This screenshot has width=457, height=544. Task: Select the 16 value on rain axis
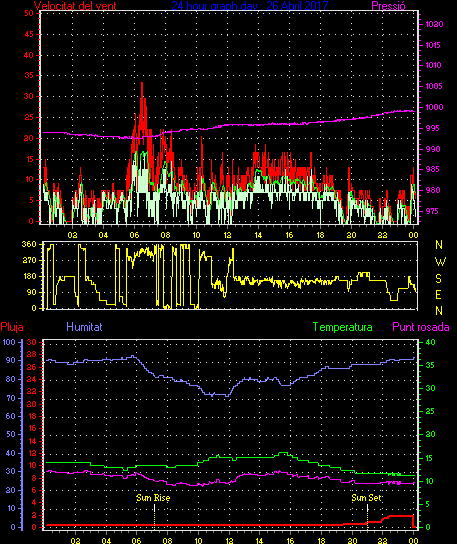(32, 428)
